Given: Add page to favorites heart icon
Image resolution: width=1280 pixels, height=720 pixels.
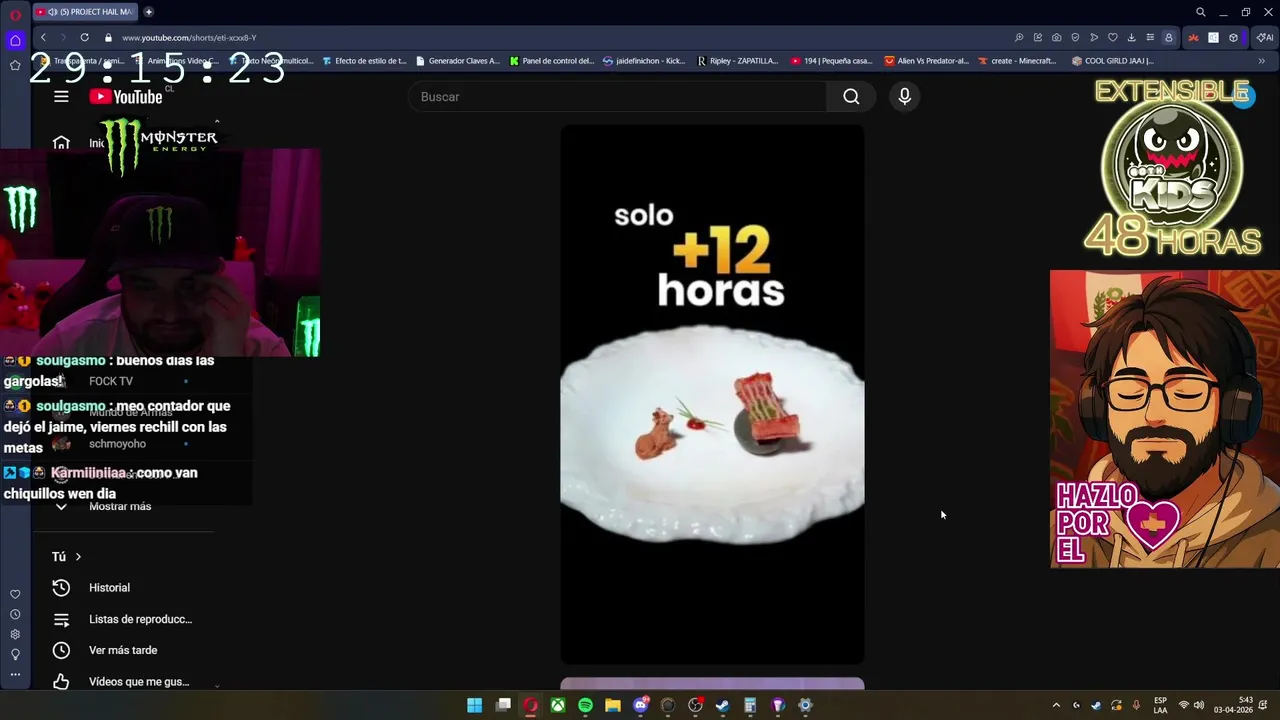Looking at the screenshot, I should point(1112,38).
